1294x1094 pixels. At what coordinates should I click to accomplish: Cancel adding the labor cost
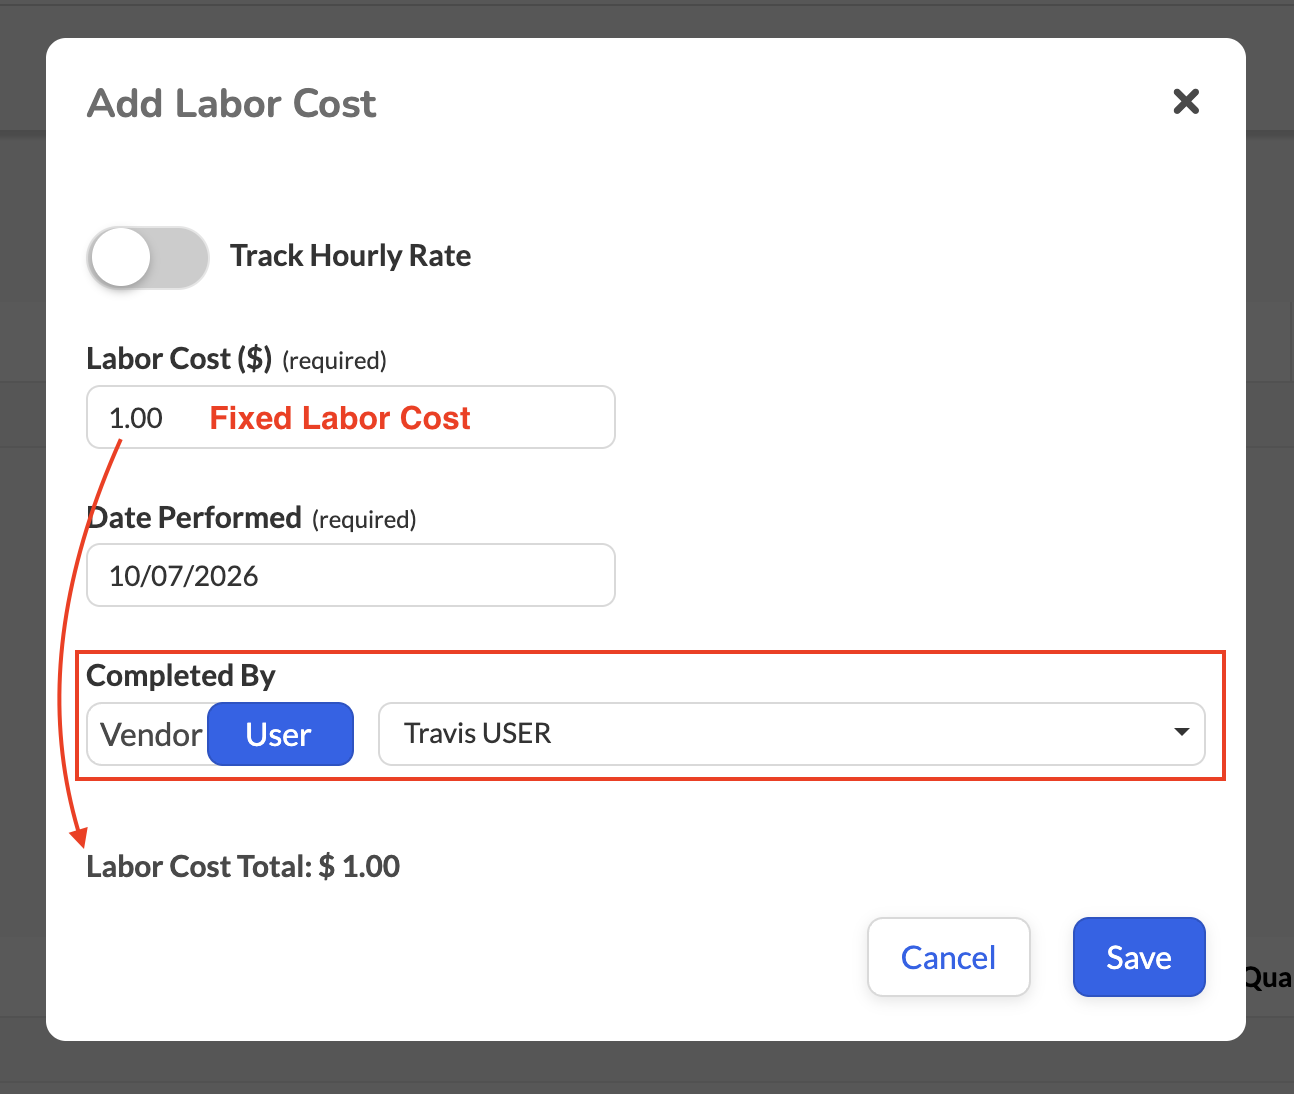click(949, 957)
